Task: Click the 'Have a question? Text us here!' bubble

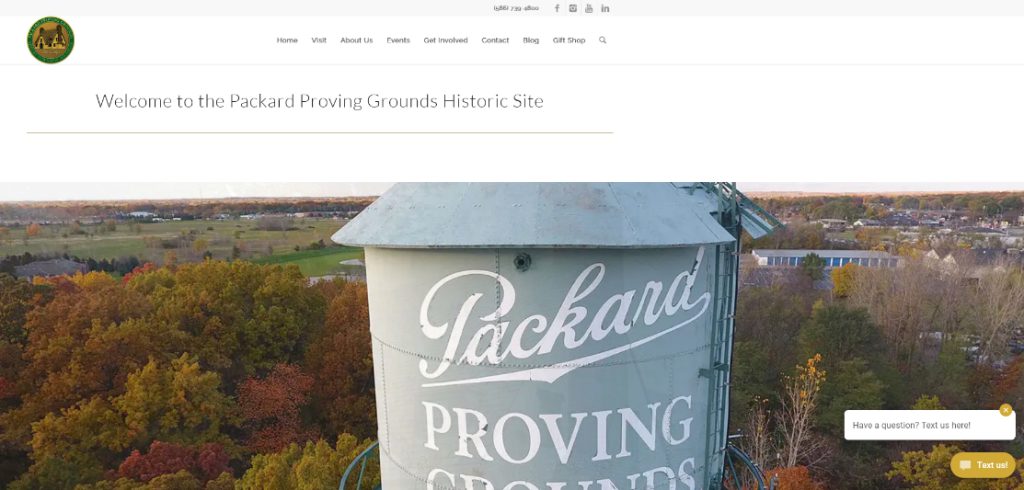Action: [x=929, y=425]
